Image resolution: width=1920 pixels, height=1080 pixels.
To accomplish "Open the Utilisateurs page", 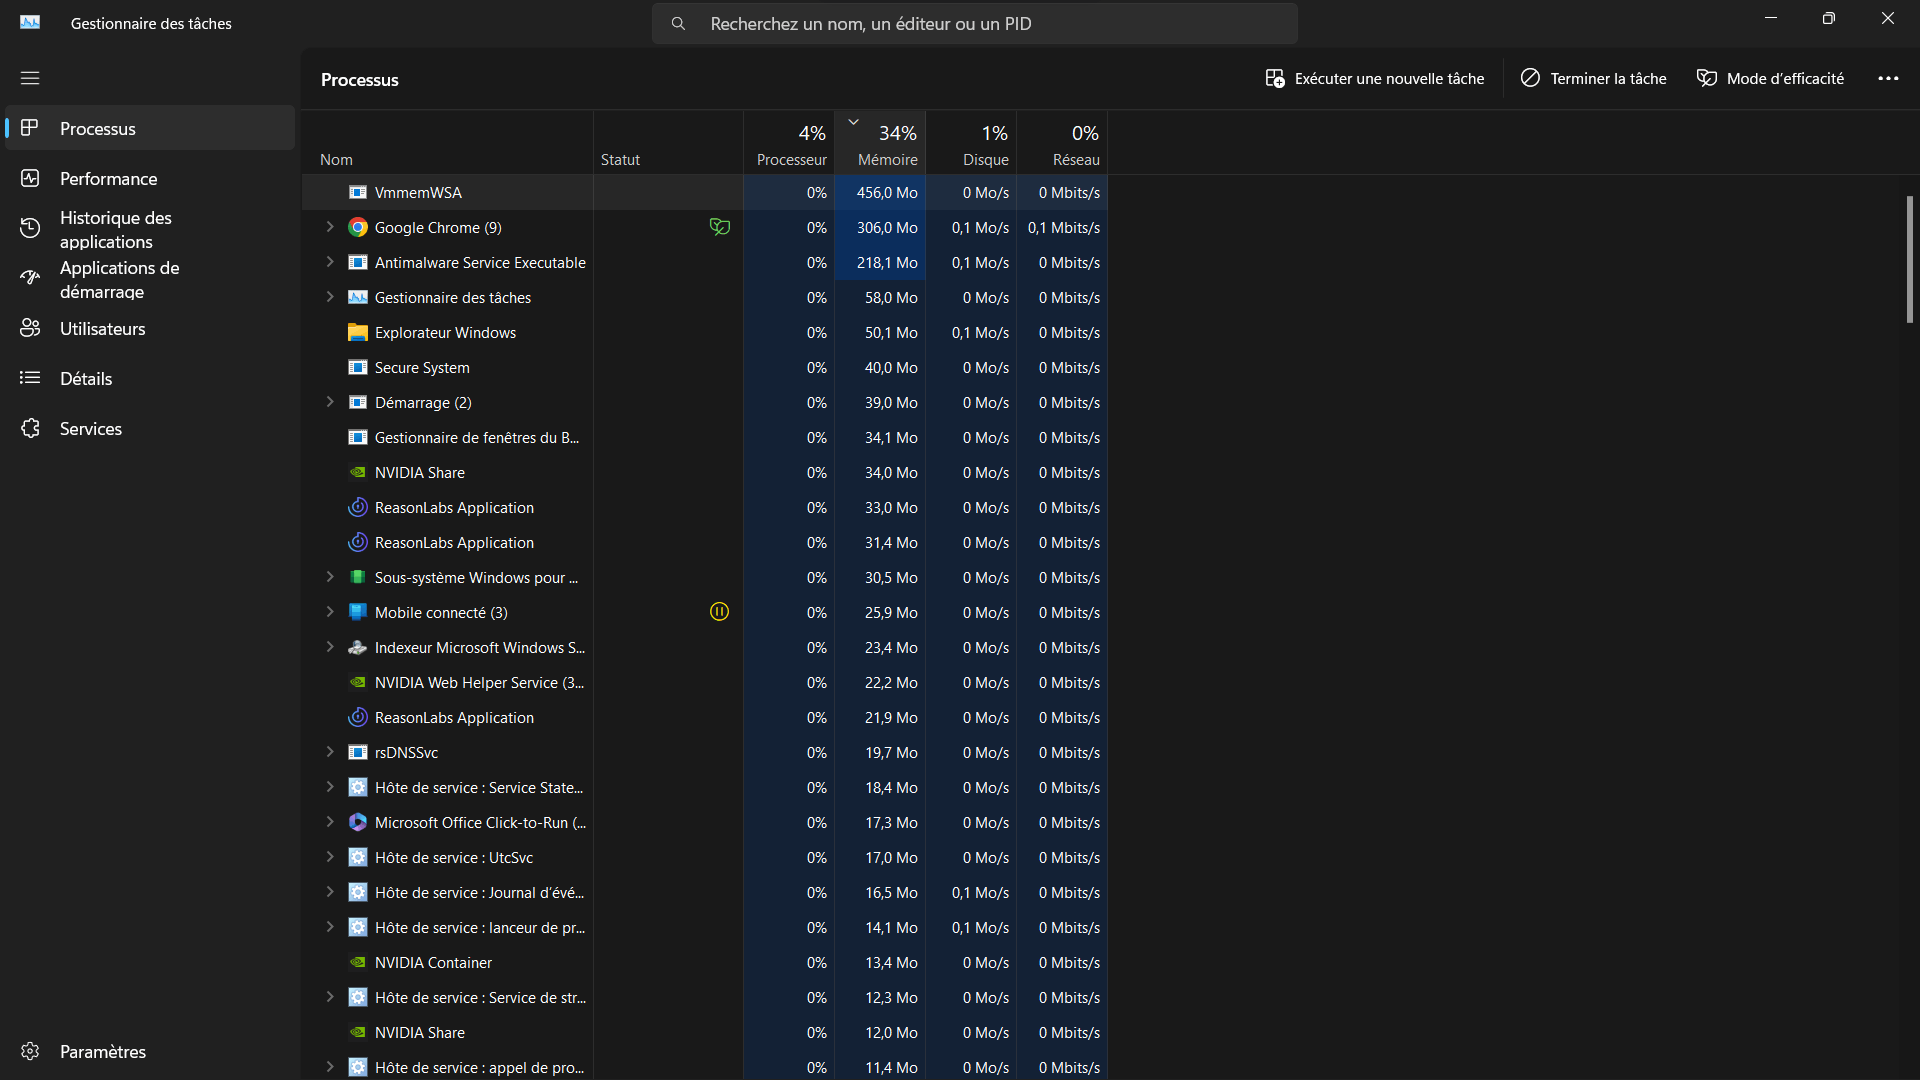I will (x=102, y=328).
